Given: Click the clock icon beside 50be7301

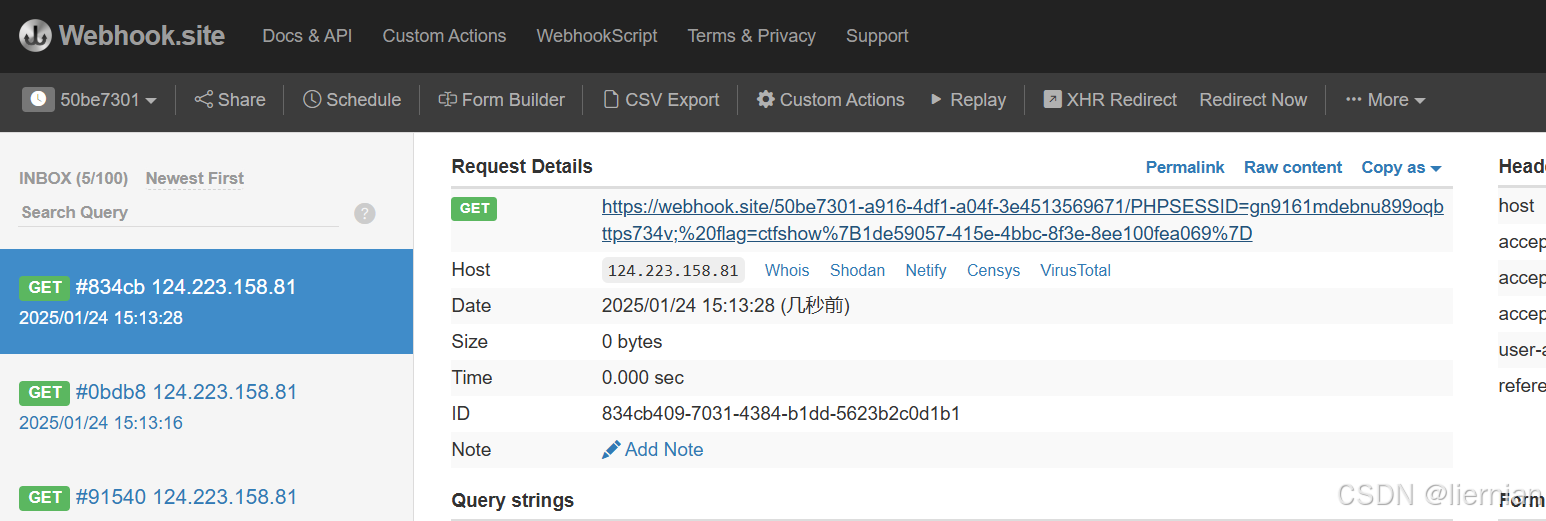Looking at the screenshot, I should tap(38, 99).
